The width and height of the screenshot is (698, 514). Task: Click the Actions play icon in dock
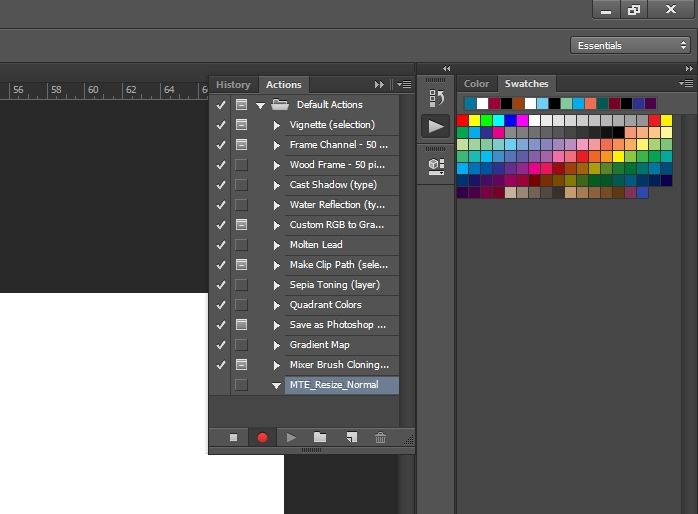[x=436, y=127]
